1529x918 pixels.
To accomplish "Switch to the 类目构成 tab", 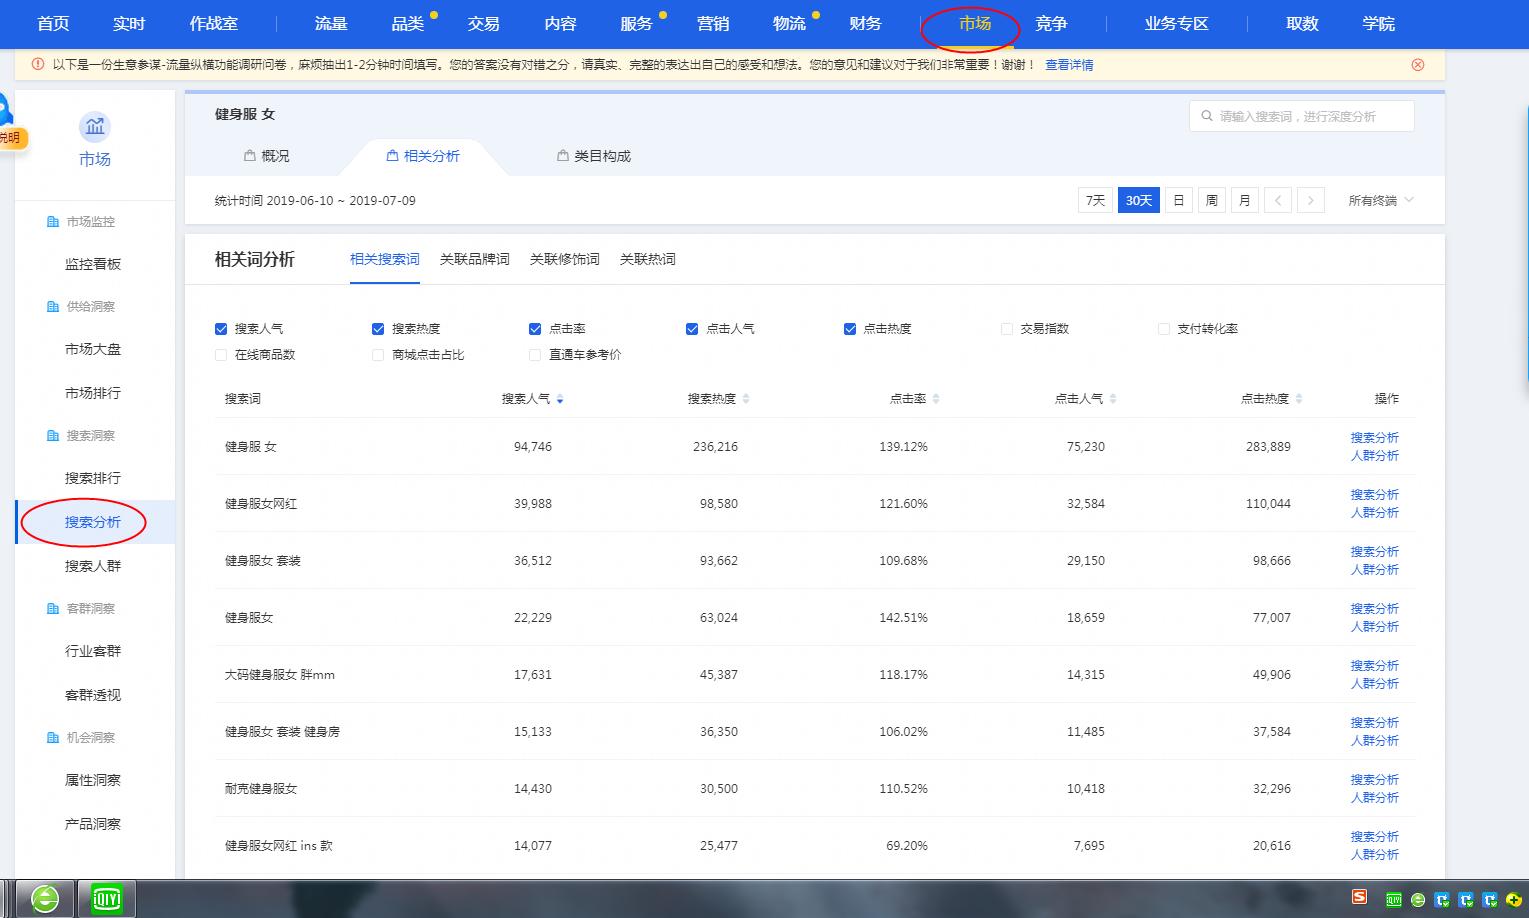I will [604, 155].
